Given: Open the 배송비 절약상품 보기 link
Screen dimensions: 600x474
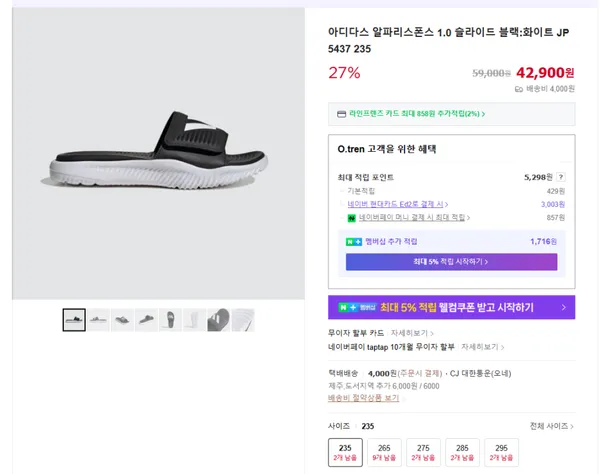Looking at the screenshot, I should pyautogui.click(x=363, y=398).
